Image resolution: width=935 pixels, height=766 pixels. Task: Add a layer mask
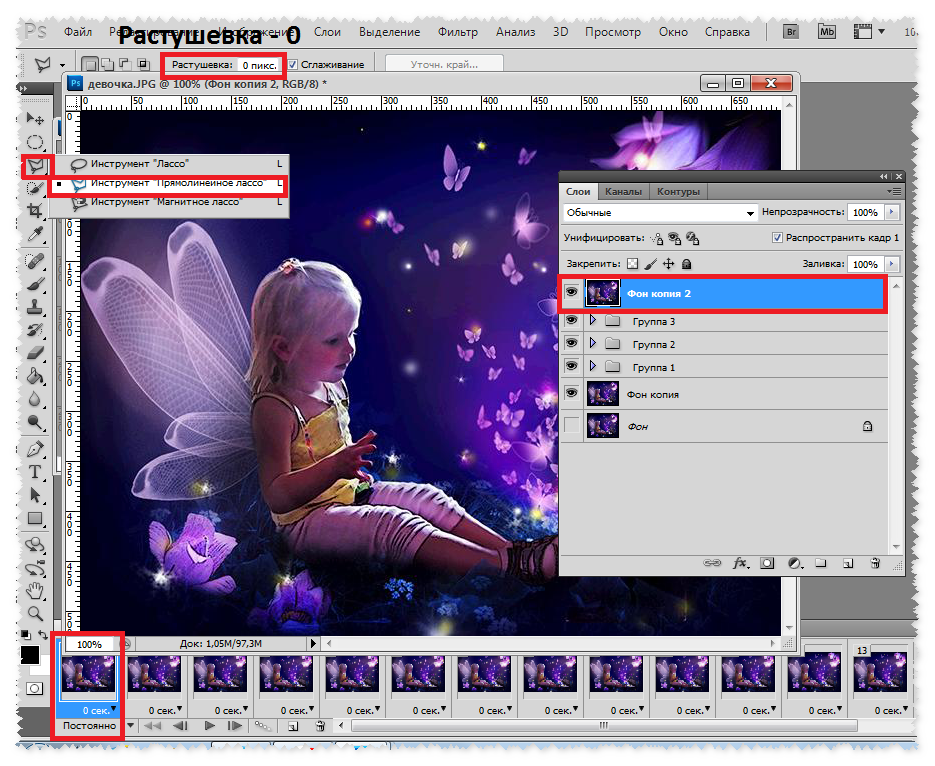pyautogui.click(x=767, y=563)
